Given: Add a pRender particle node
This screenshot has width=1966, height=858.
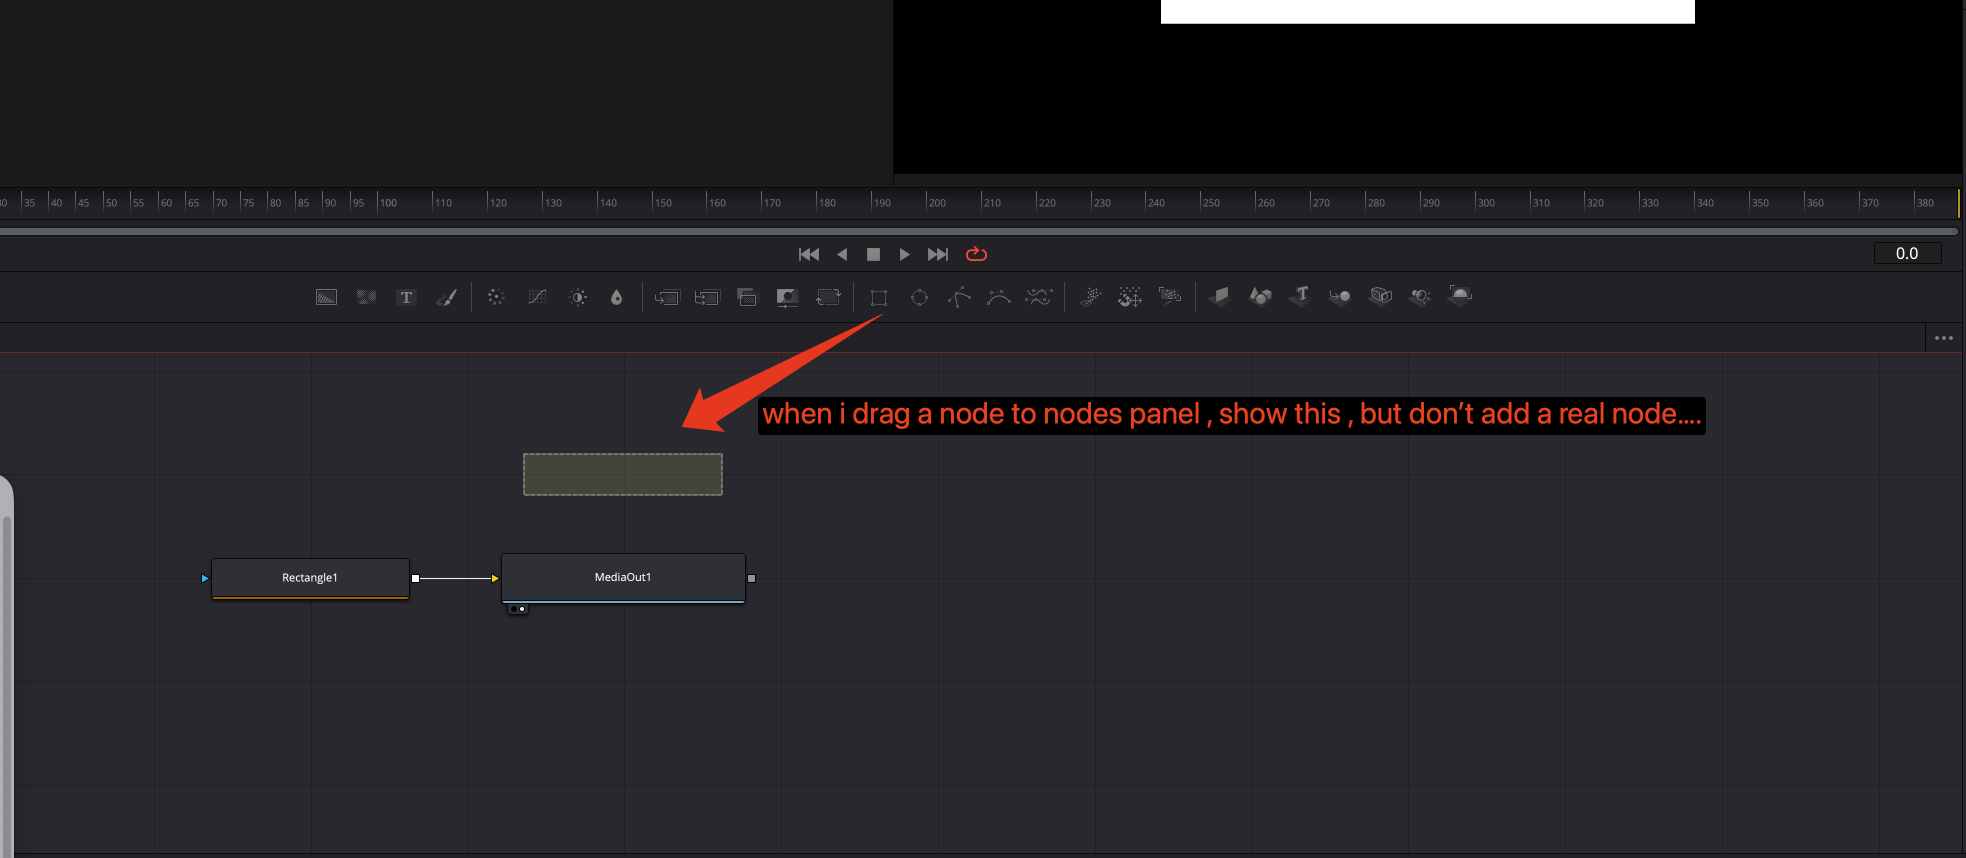Looking at the screenshot, I should [x=1170, y=296].
